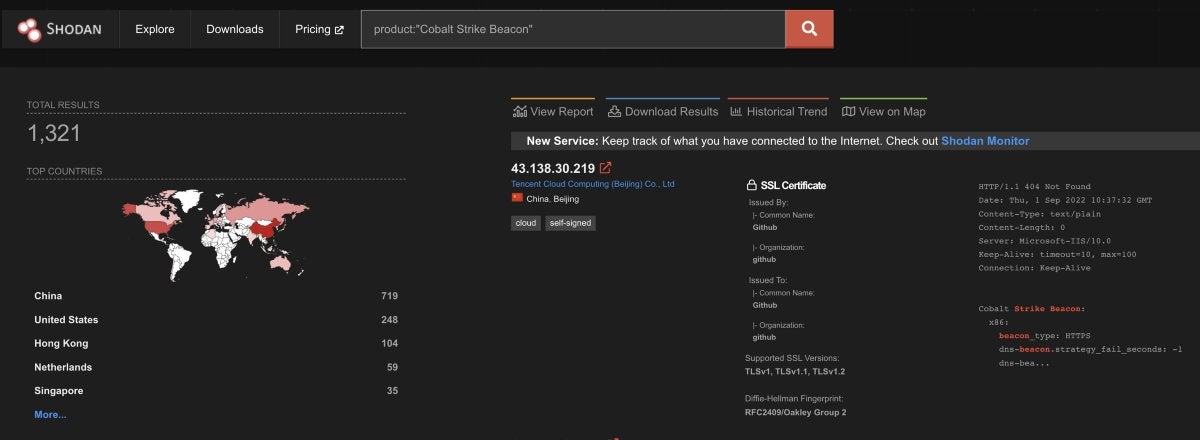The image size is (1200, 440).
Task: Click the View on Map icon
Action: coord(848,111)
